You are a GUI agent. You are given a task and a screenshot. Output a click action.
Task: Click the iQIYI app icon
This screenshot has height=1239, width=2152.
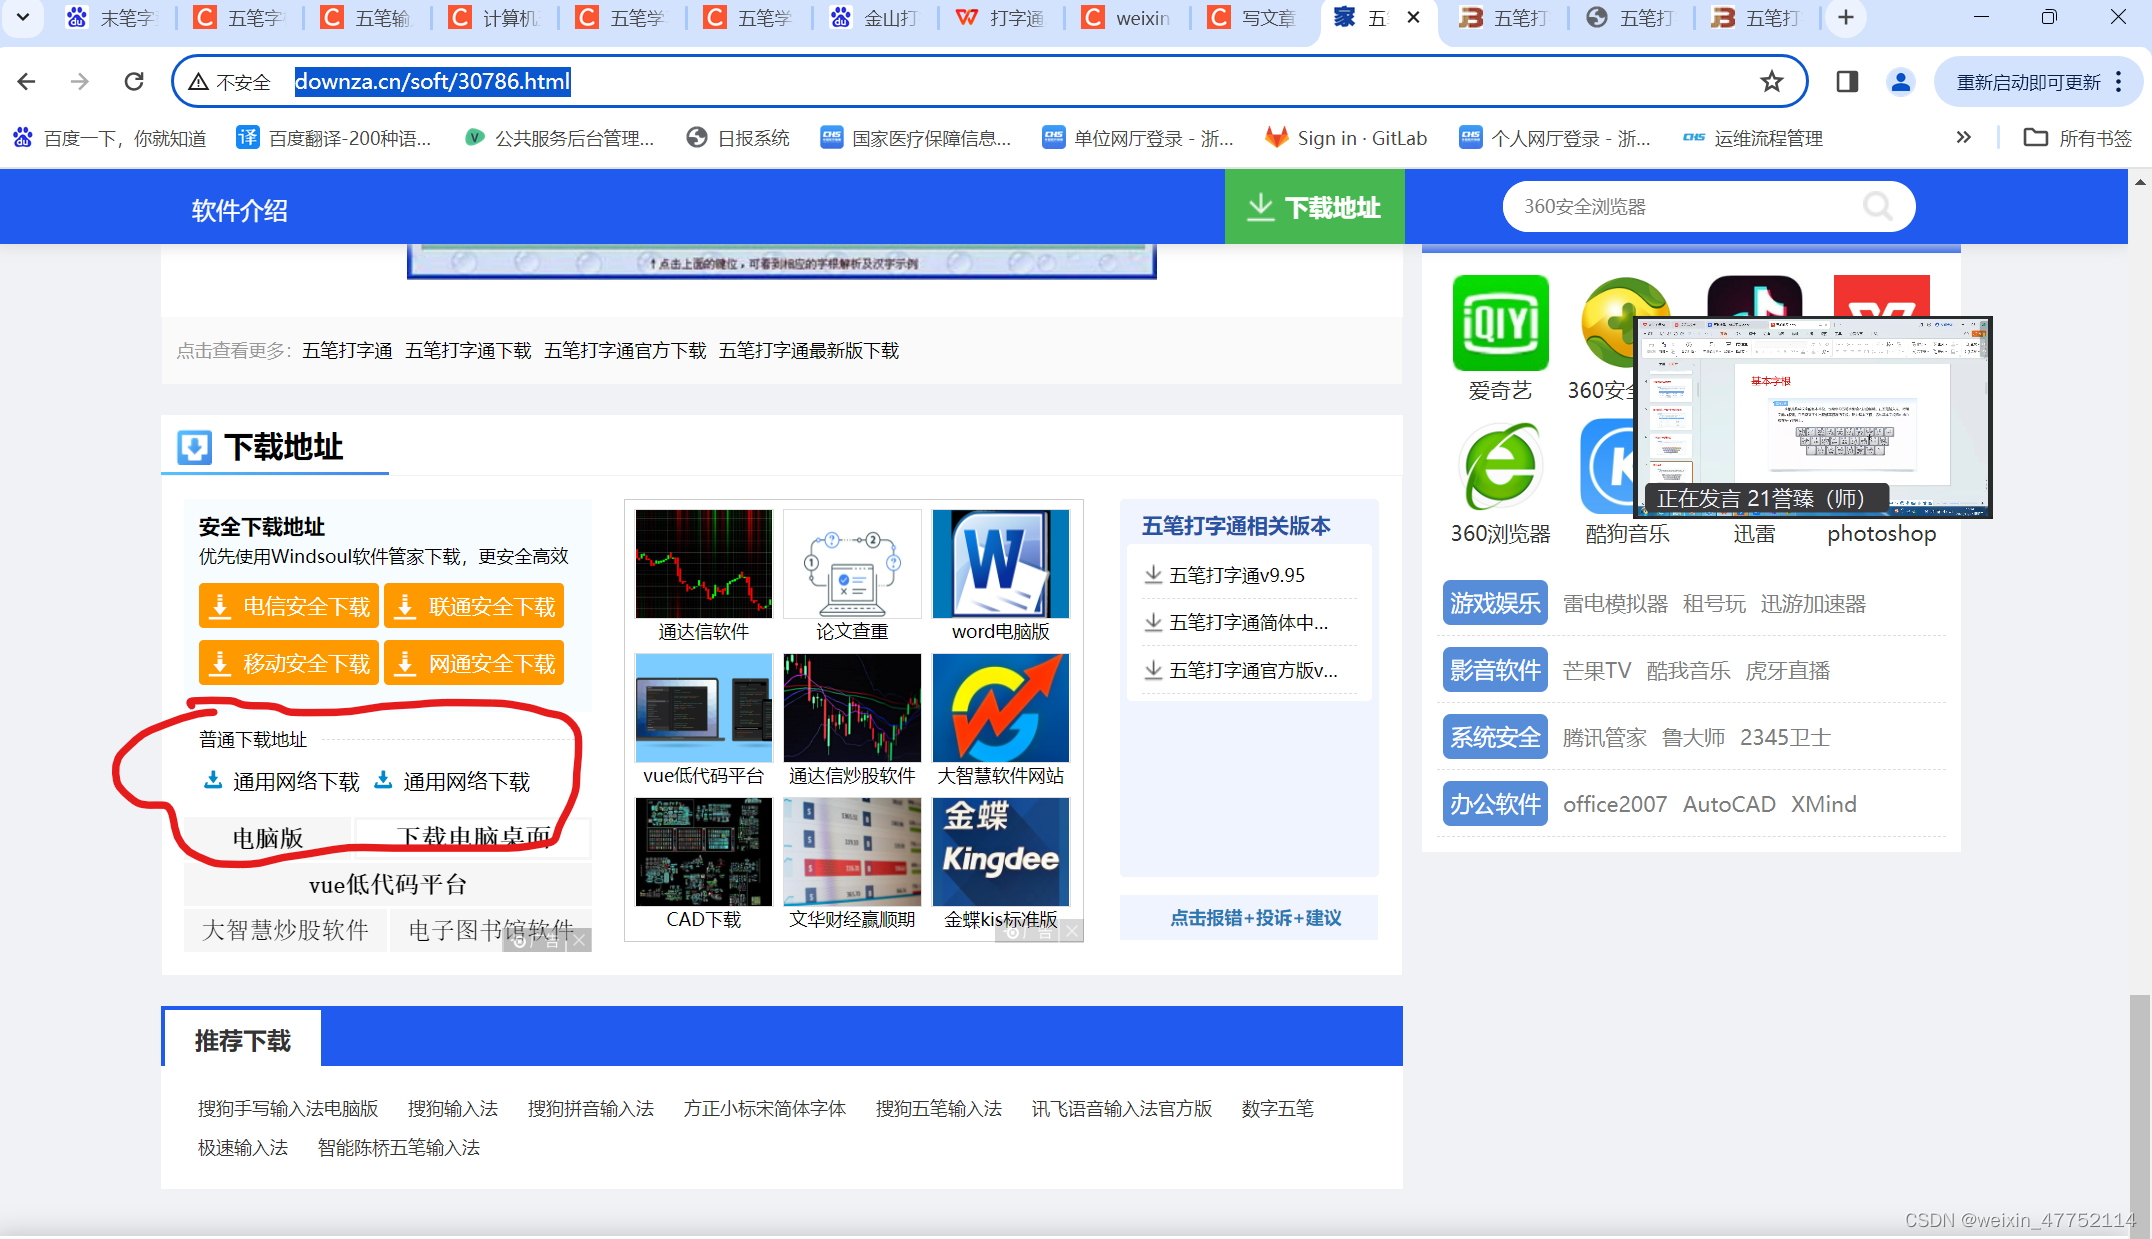pyautogui.click(x=1500, y=323)
